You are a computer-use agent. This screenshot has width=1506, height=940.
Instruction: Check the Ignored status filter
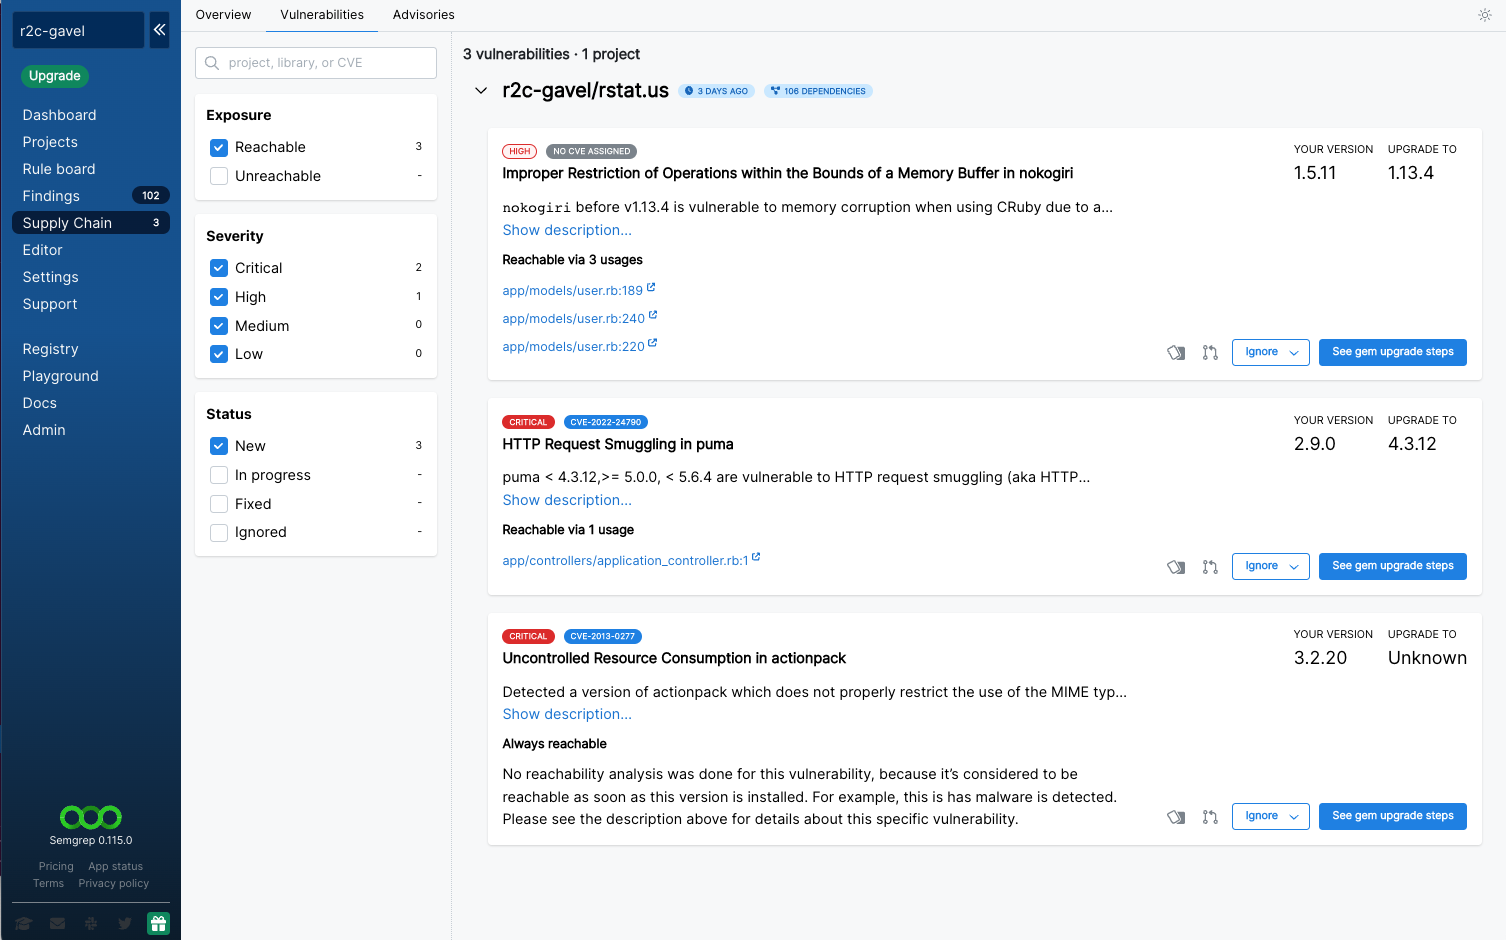(219, 533)
